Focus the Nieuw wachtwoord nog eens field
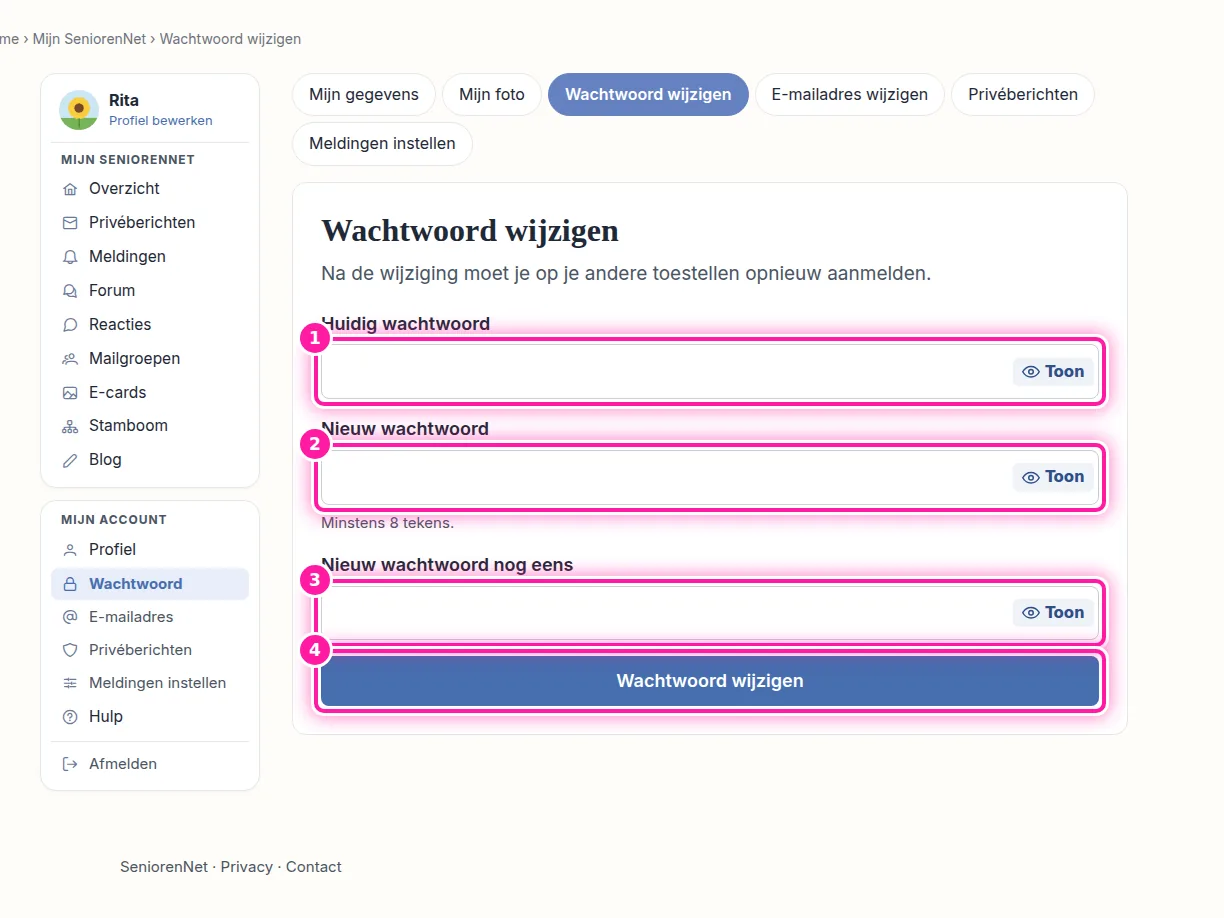 pos(710,613)
